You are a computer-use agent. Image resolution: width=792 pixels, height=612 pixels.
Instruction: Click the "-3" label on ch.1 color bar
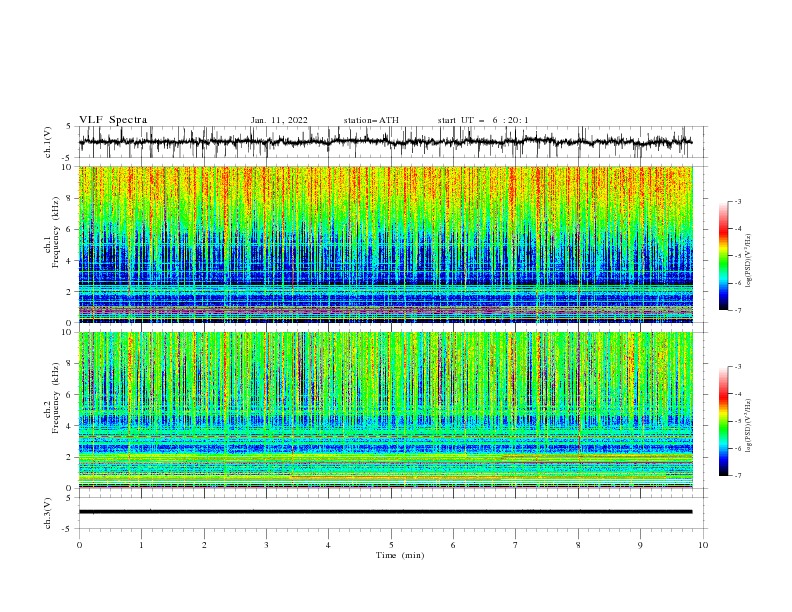coord(738,201)
